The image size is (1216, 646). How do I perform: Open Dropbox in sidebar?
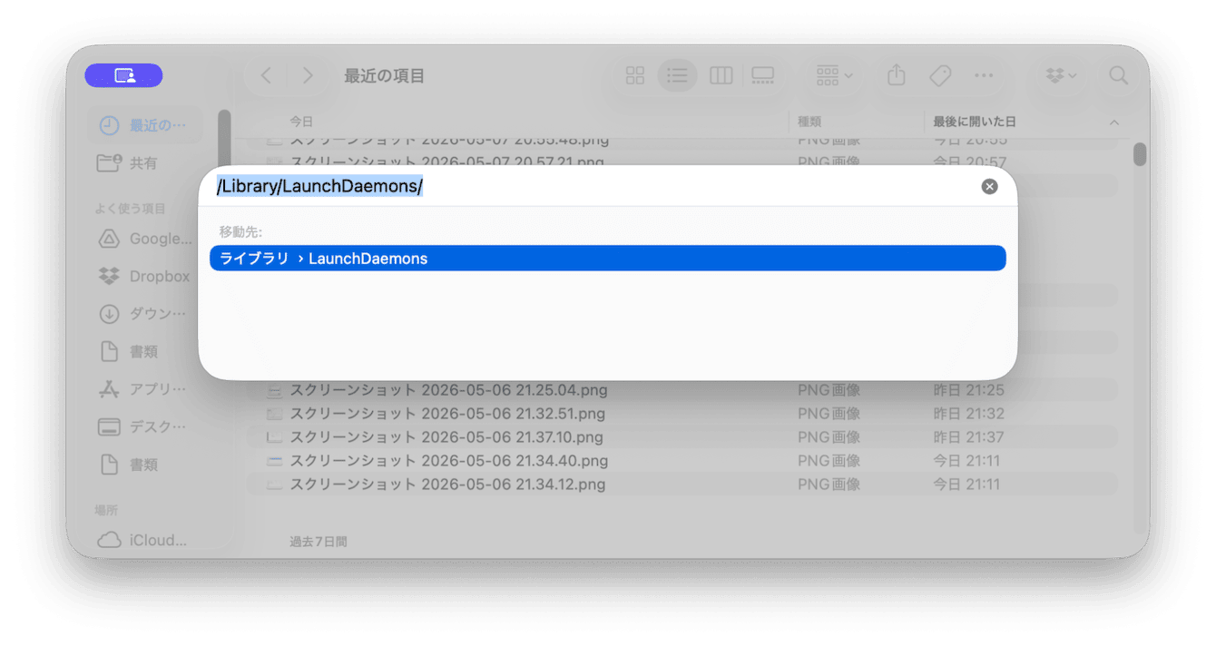(x=144, y=276)
